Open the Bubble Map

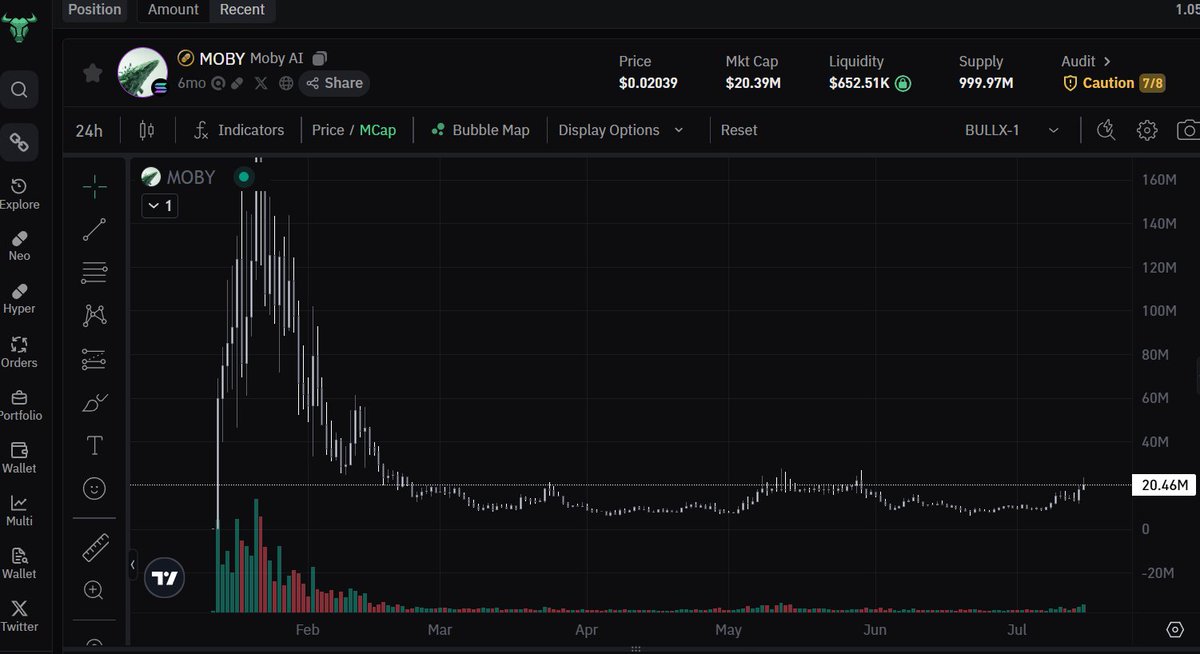click(x=479, y=130)
